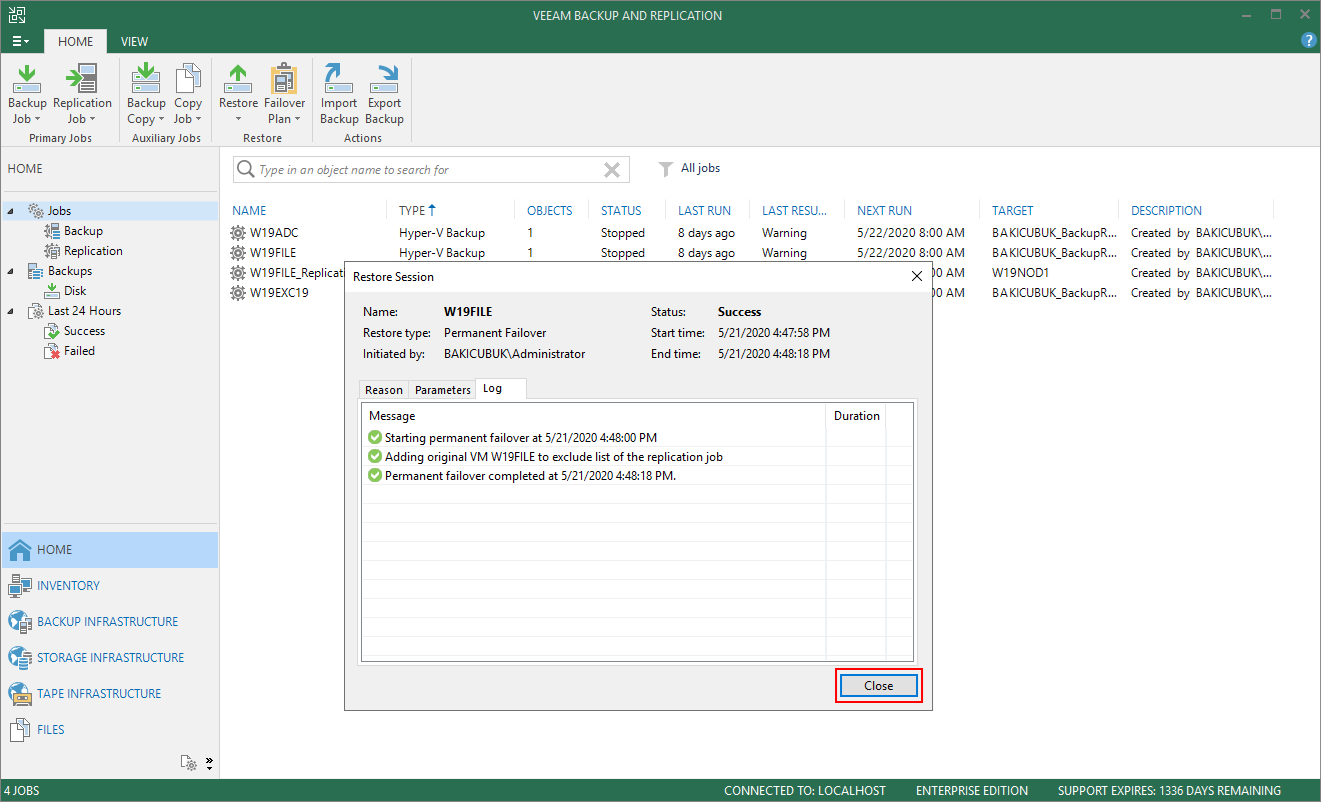Viewport: 1321px width, 802px height.
Task: Collapse the Jobs tree node
Action: coord(11,211)
